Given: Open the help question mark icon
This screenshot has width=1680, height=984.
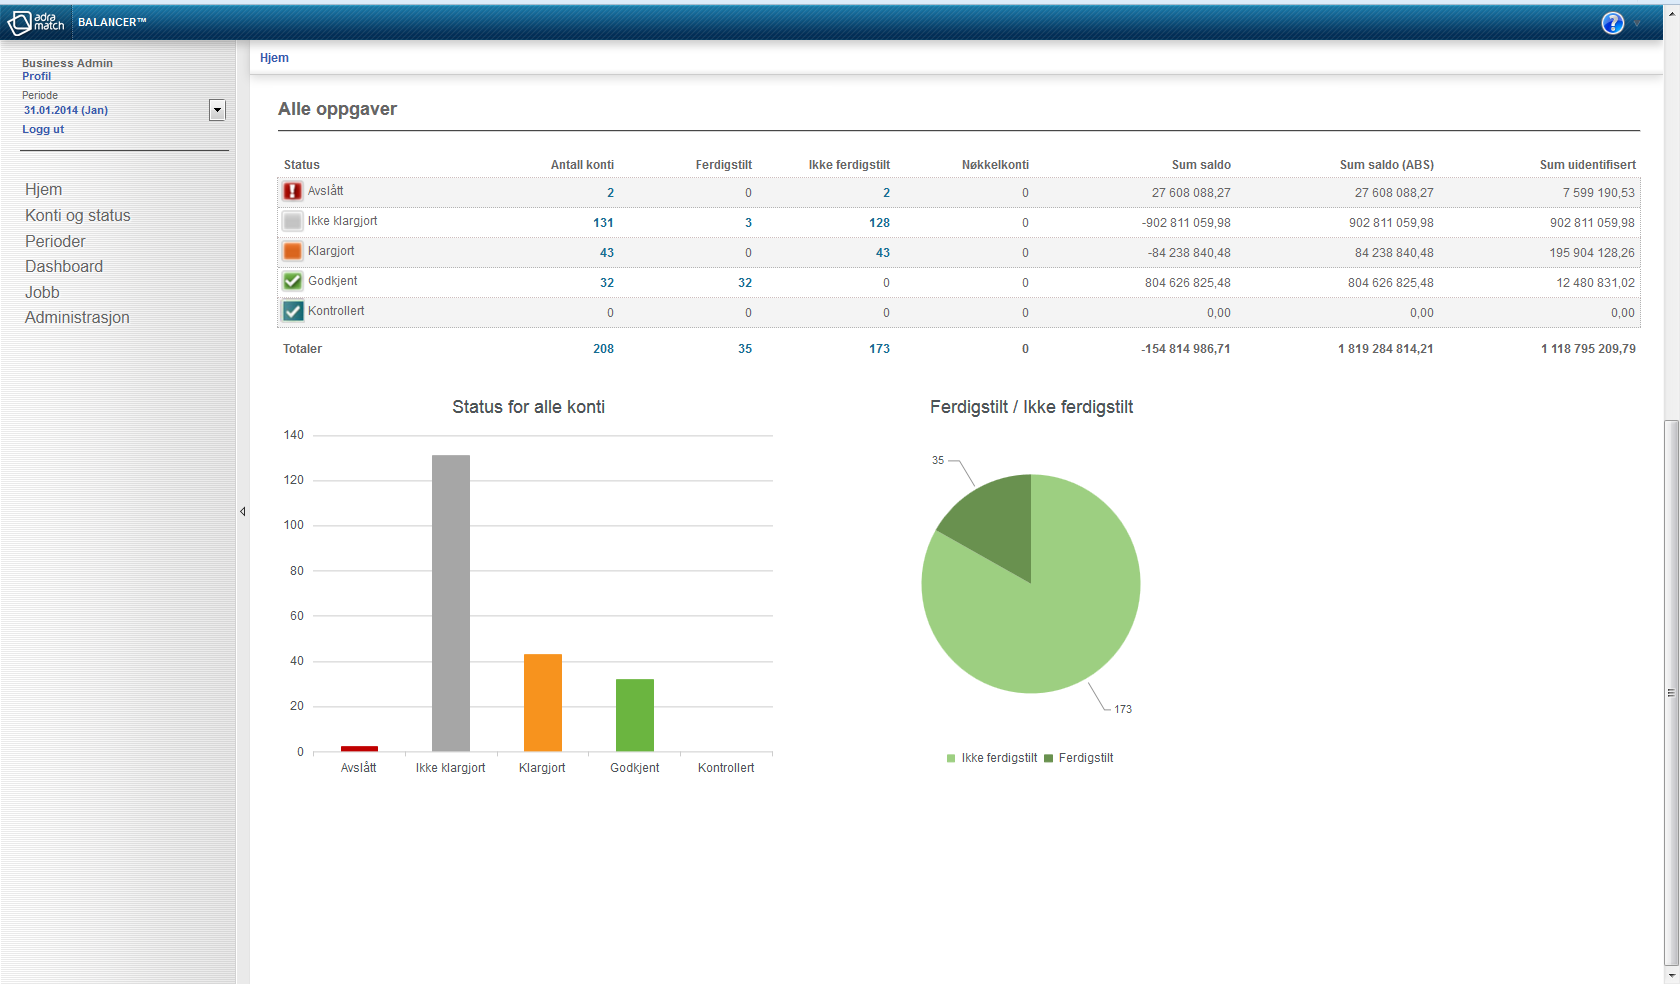Looking at the screenshot, I should 1612,23.
